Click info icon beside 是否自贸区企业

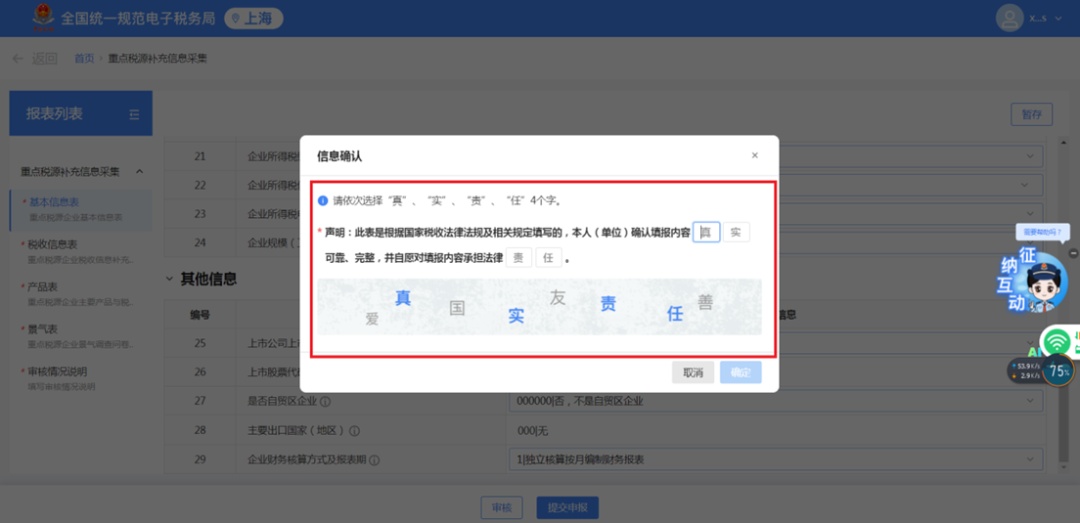pos(325,402)
